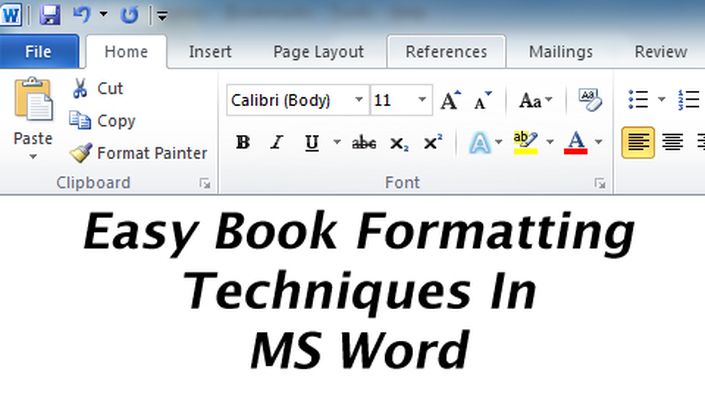Toggle Italic formatting
Image resolution: width=705 pixels, height=397 pixels.
point(277,143)
